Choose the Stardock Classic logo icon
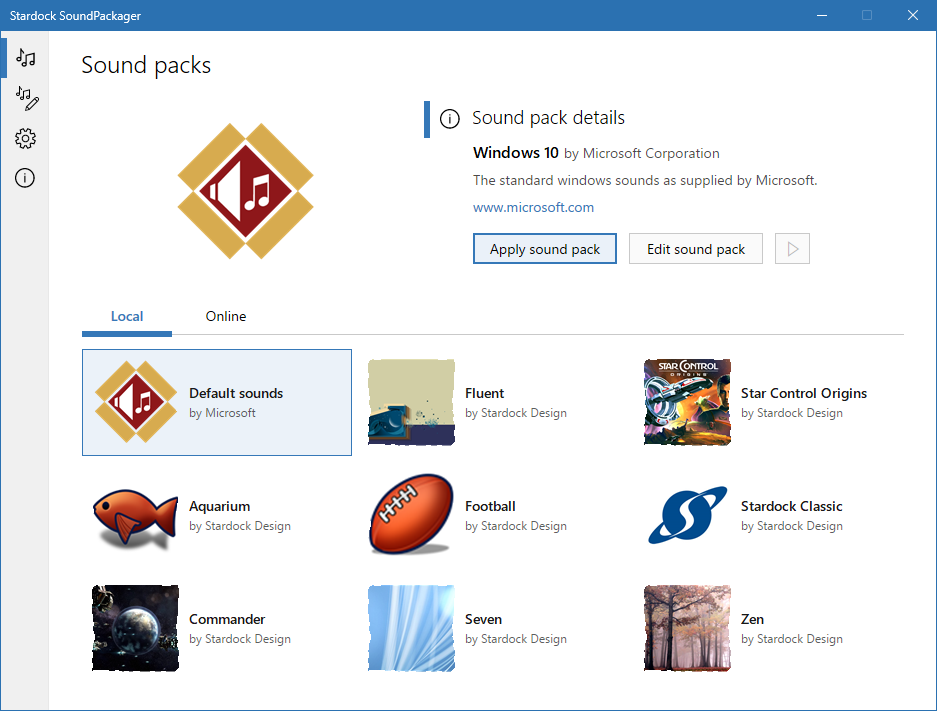Viewport: 937px width, 711px height. click(687, 515)
